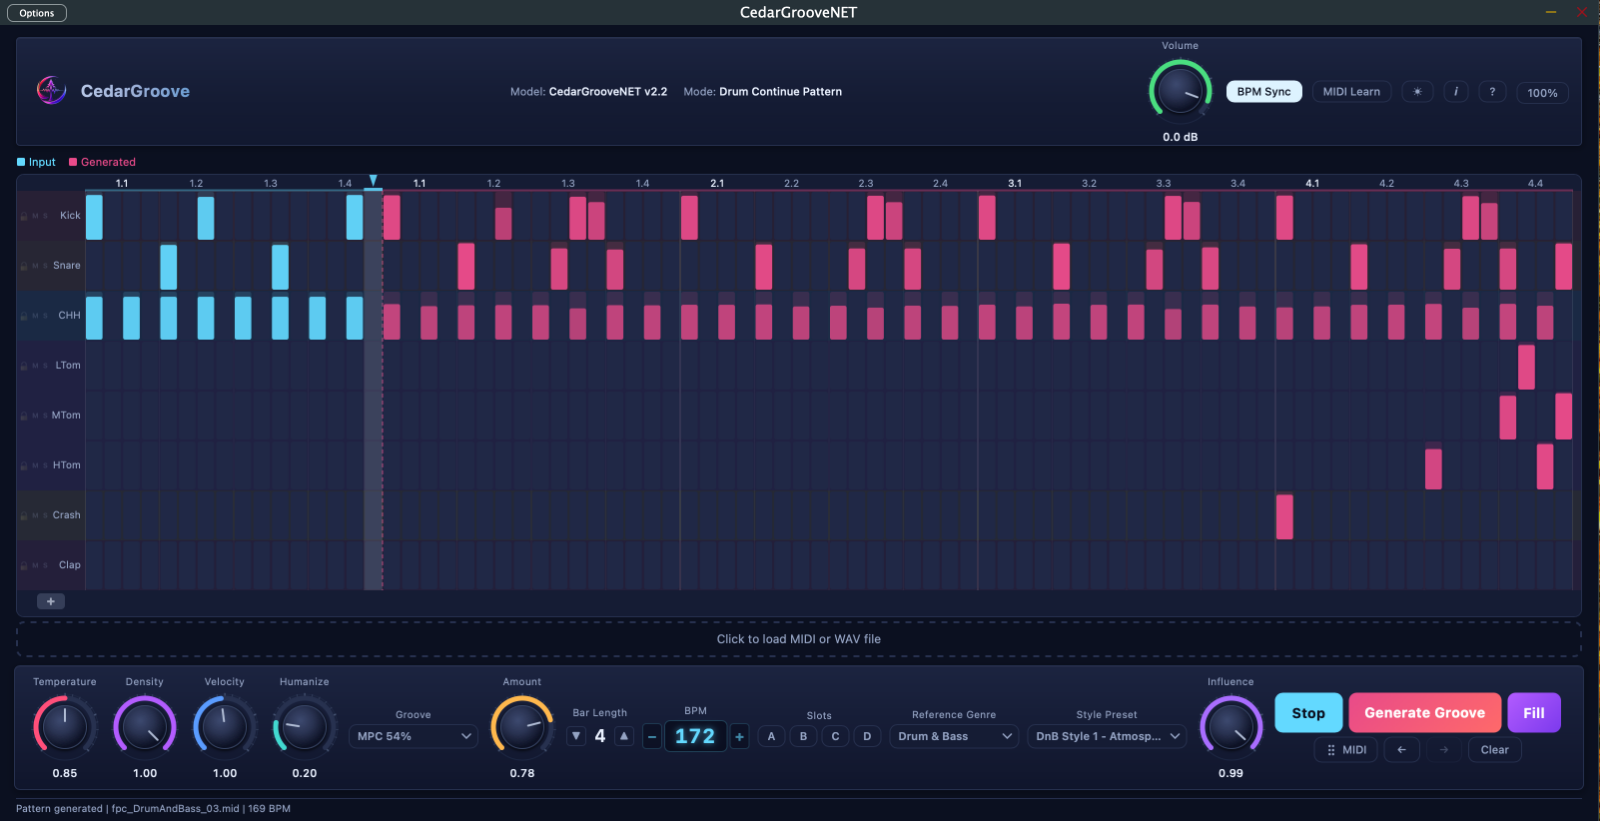Click the undo left-arrow icon
This screenshot has width=1600, height=821.
pyautogui.click(x=1401, y=750)
